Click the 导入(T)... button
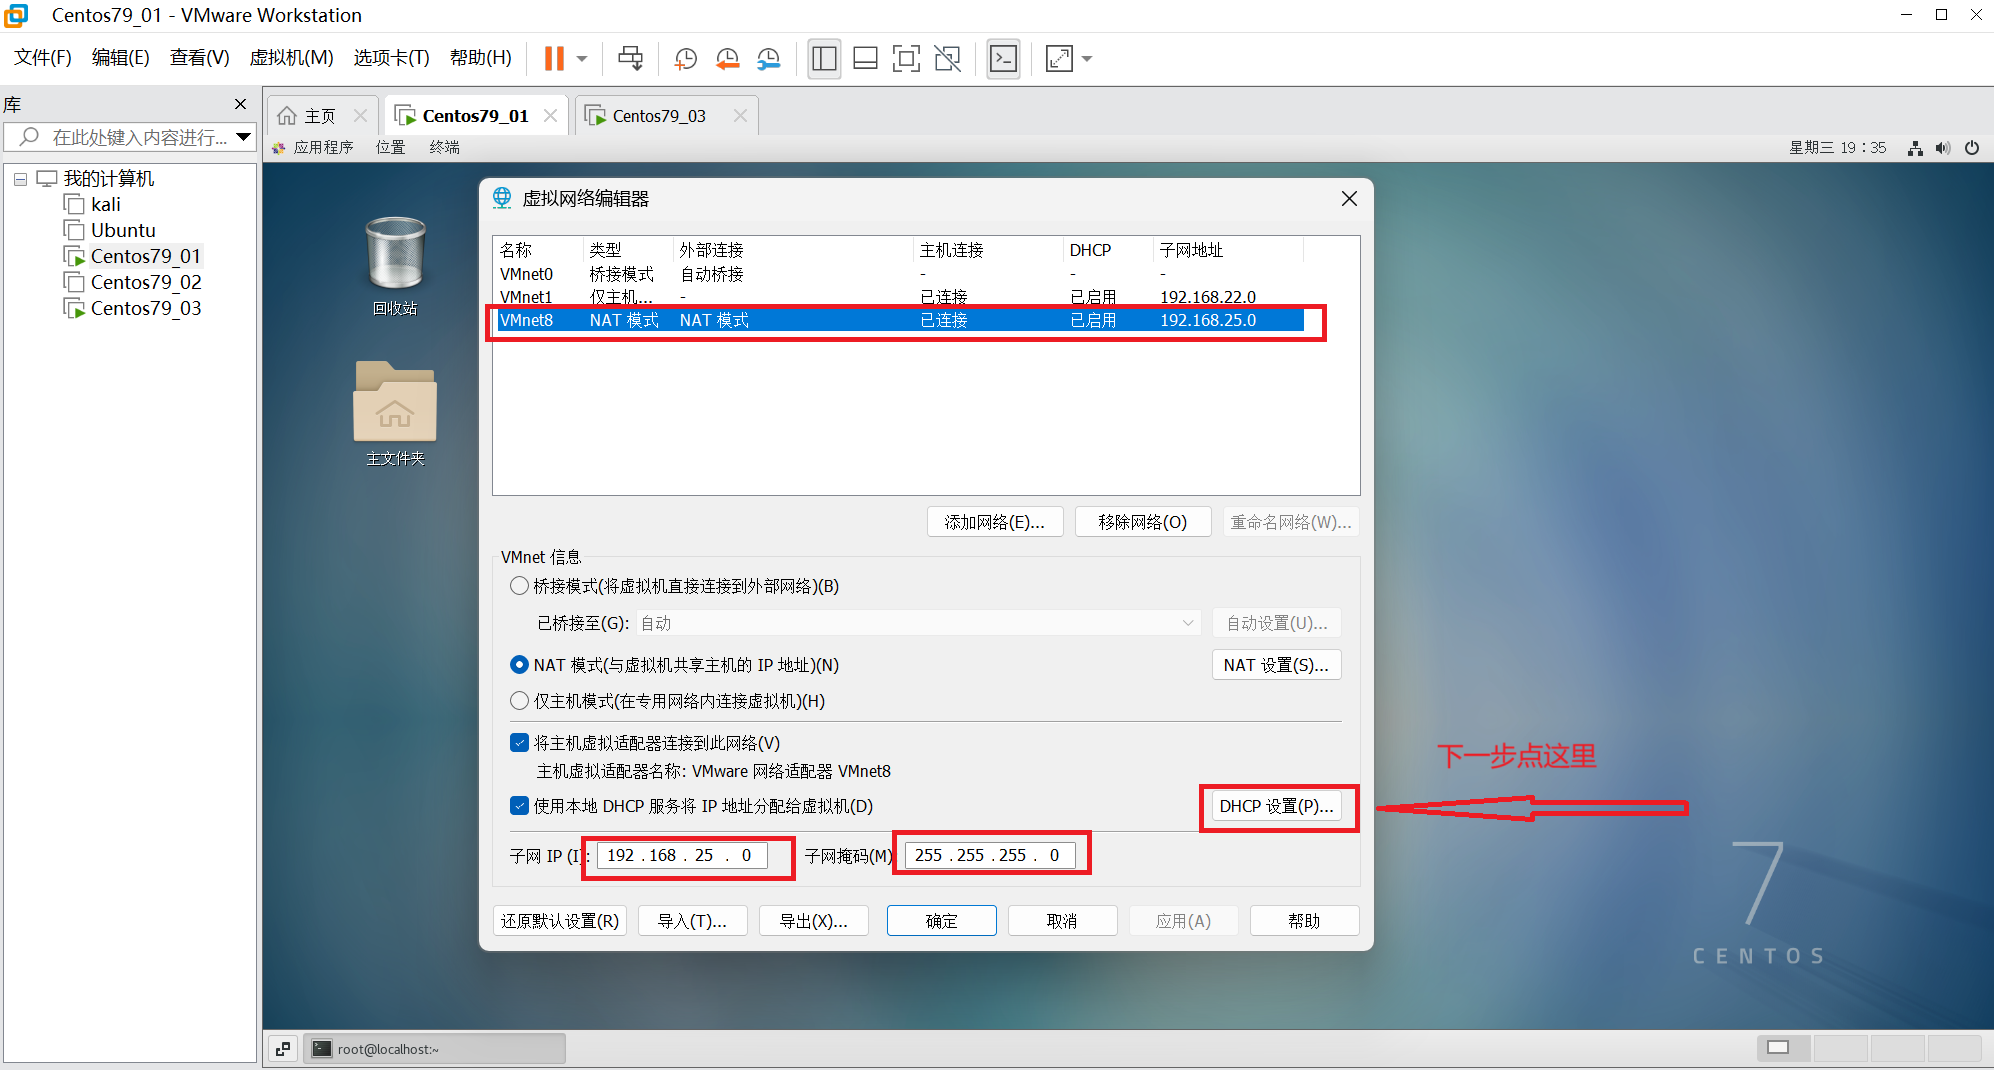 (692, 921)
